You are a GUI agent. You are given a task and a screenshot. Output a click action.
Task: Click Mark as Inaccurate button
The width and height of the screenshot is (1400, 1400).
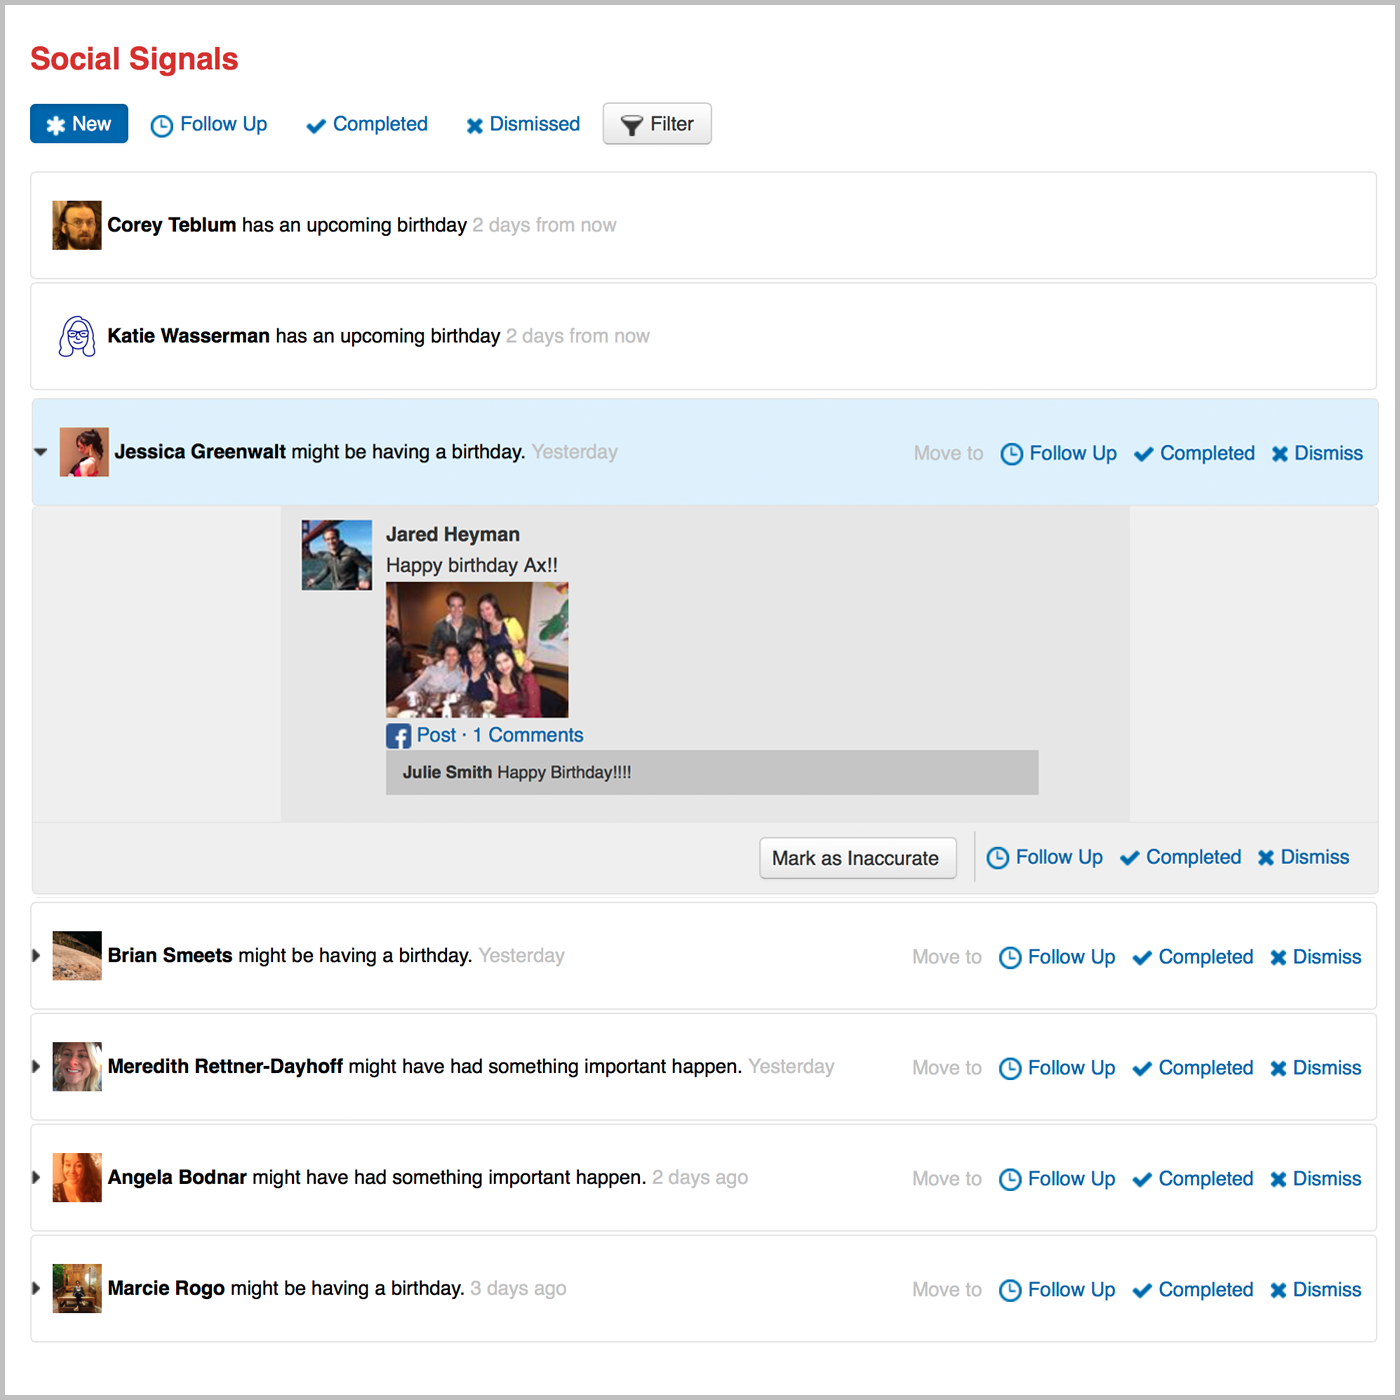[x=857, y=858]
